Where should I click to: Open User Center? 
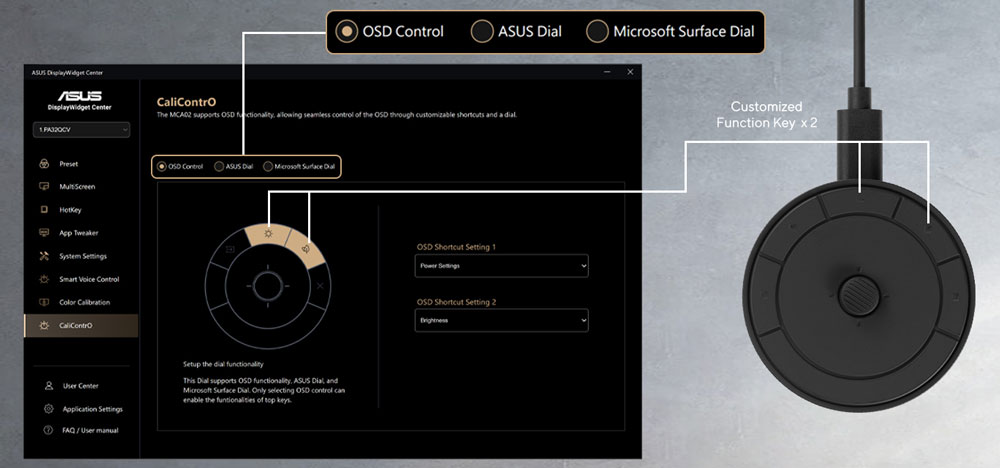tap(81, 386)
